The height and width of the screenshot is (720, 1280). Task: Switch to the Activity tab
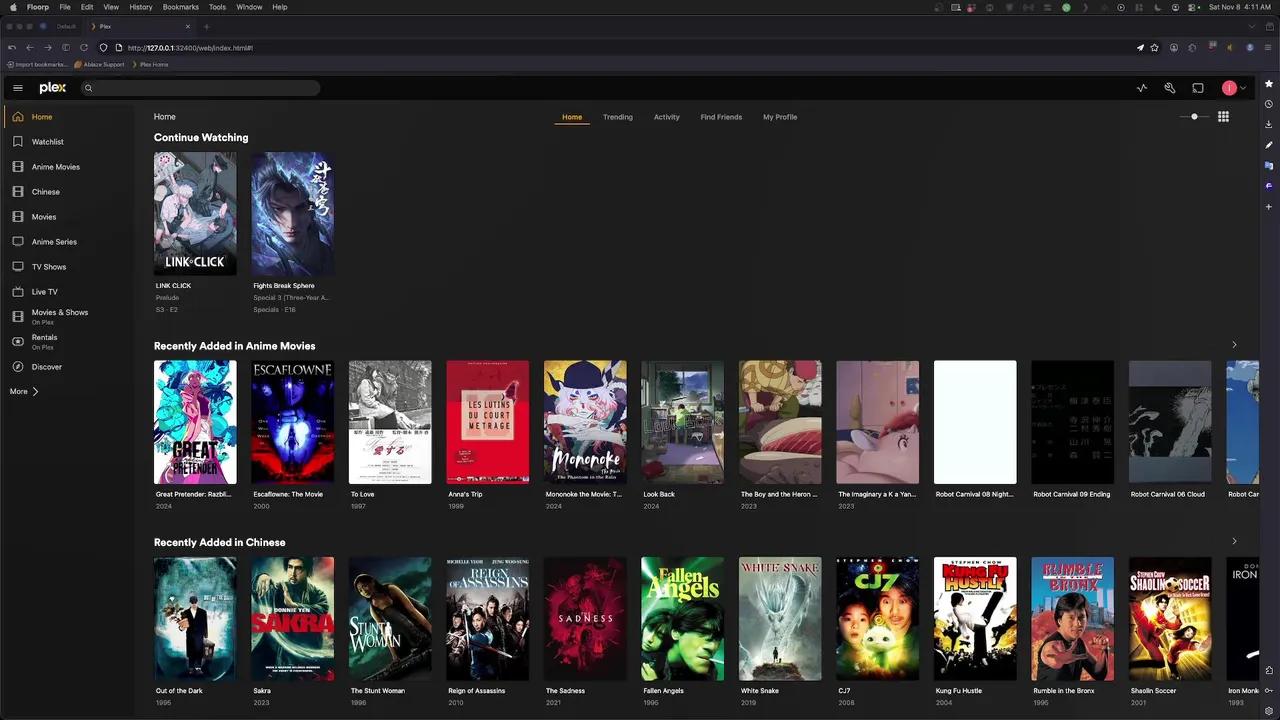tap(667, 117)
